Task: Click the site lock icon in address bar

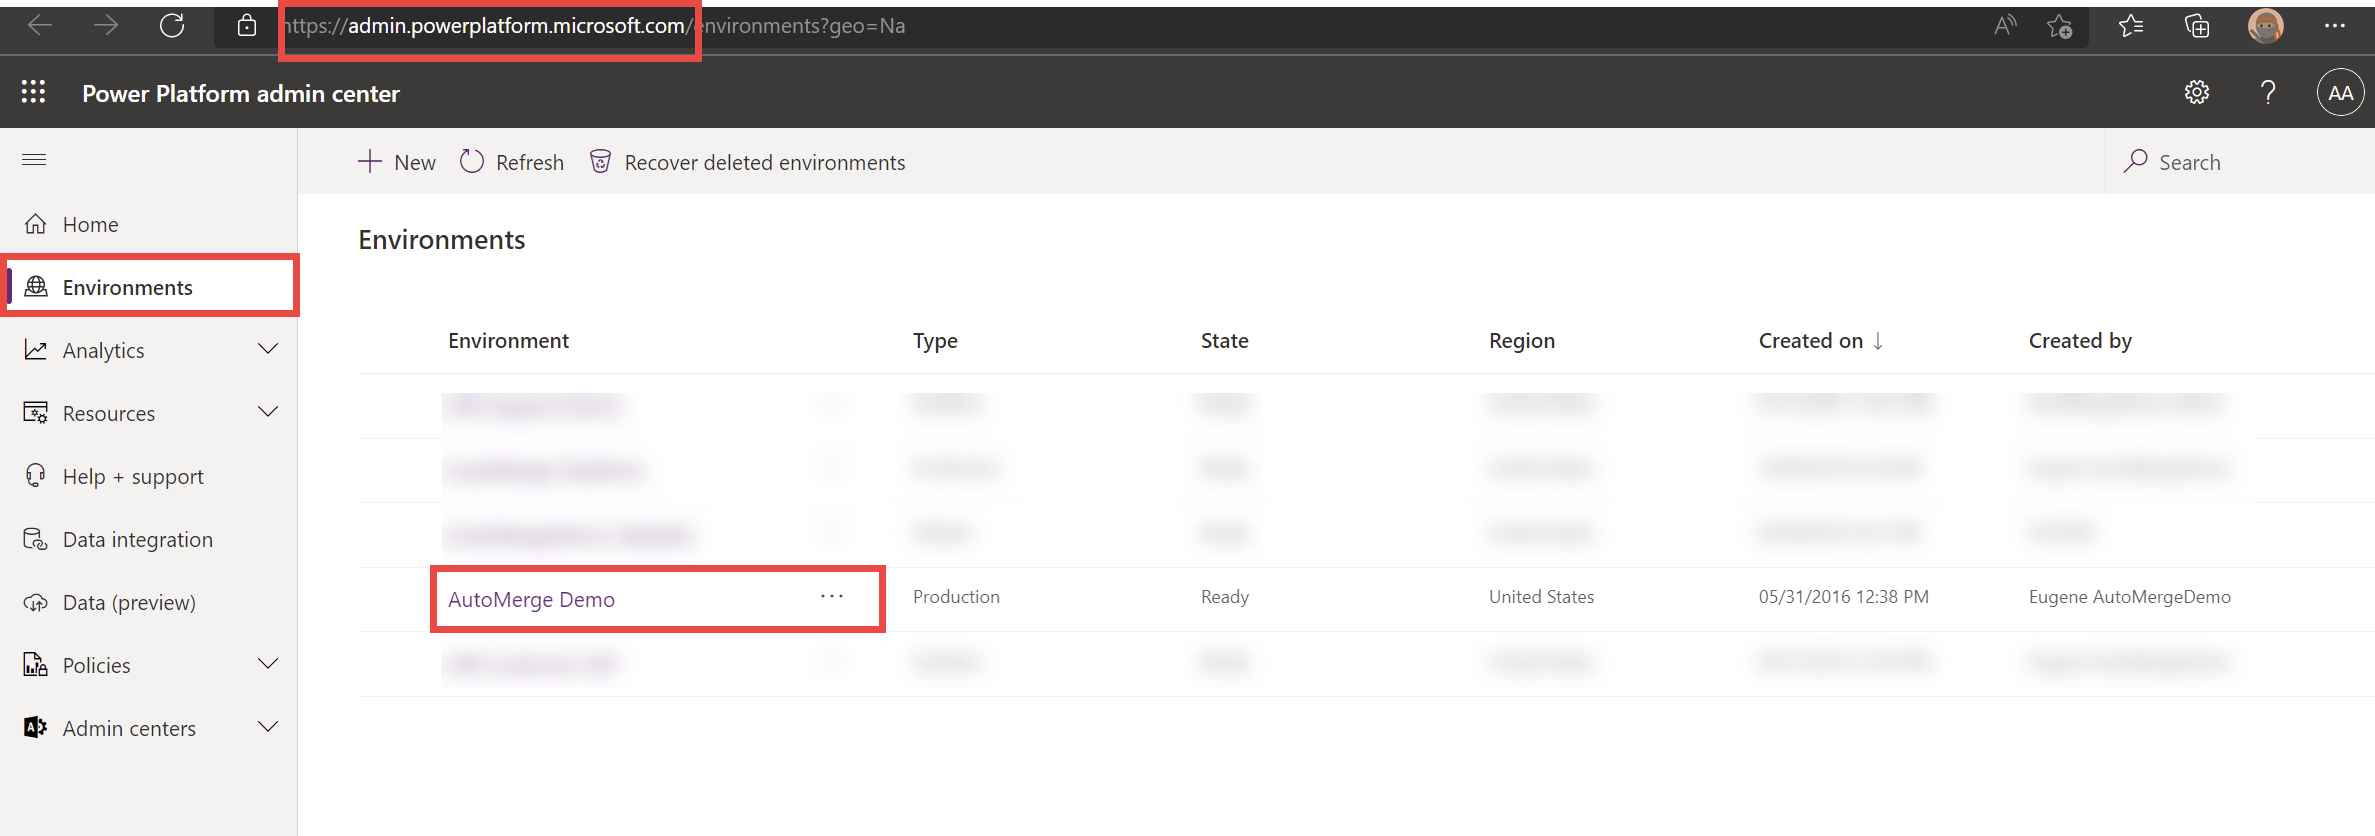Action: point(247,26)
